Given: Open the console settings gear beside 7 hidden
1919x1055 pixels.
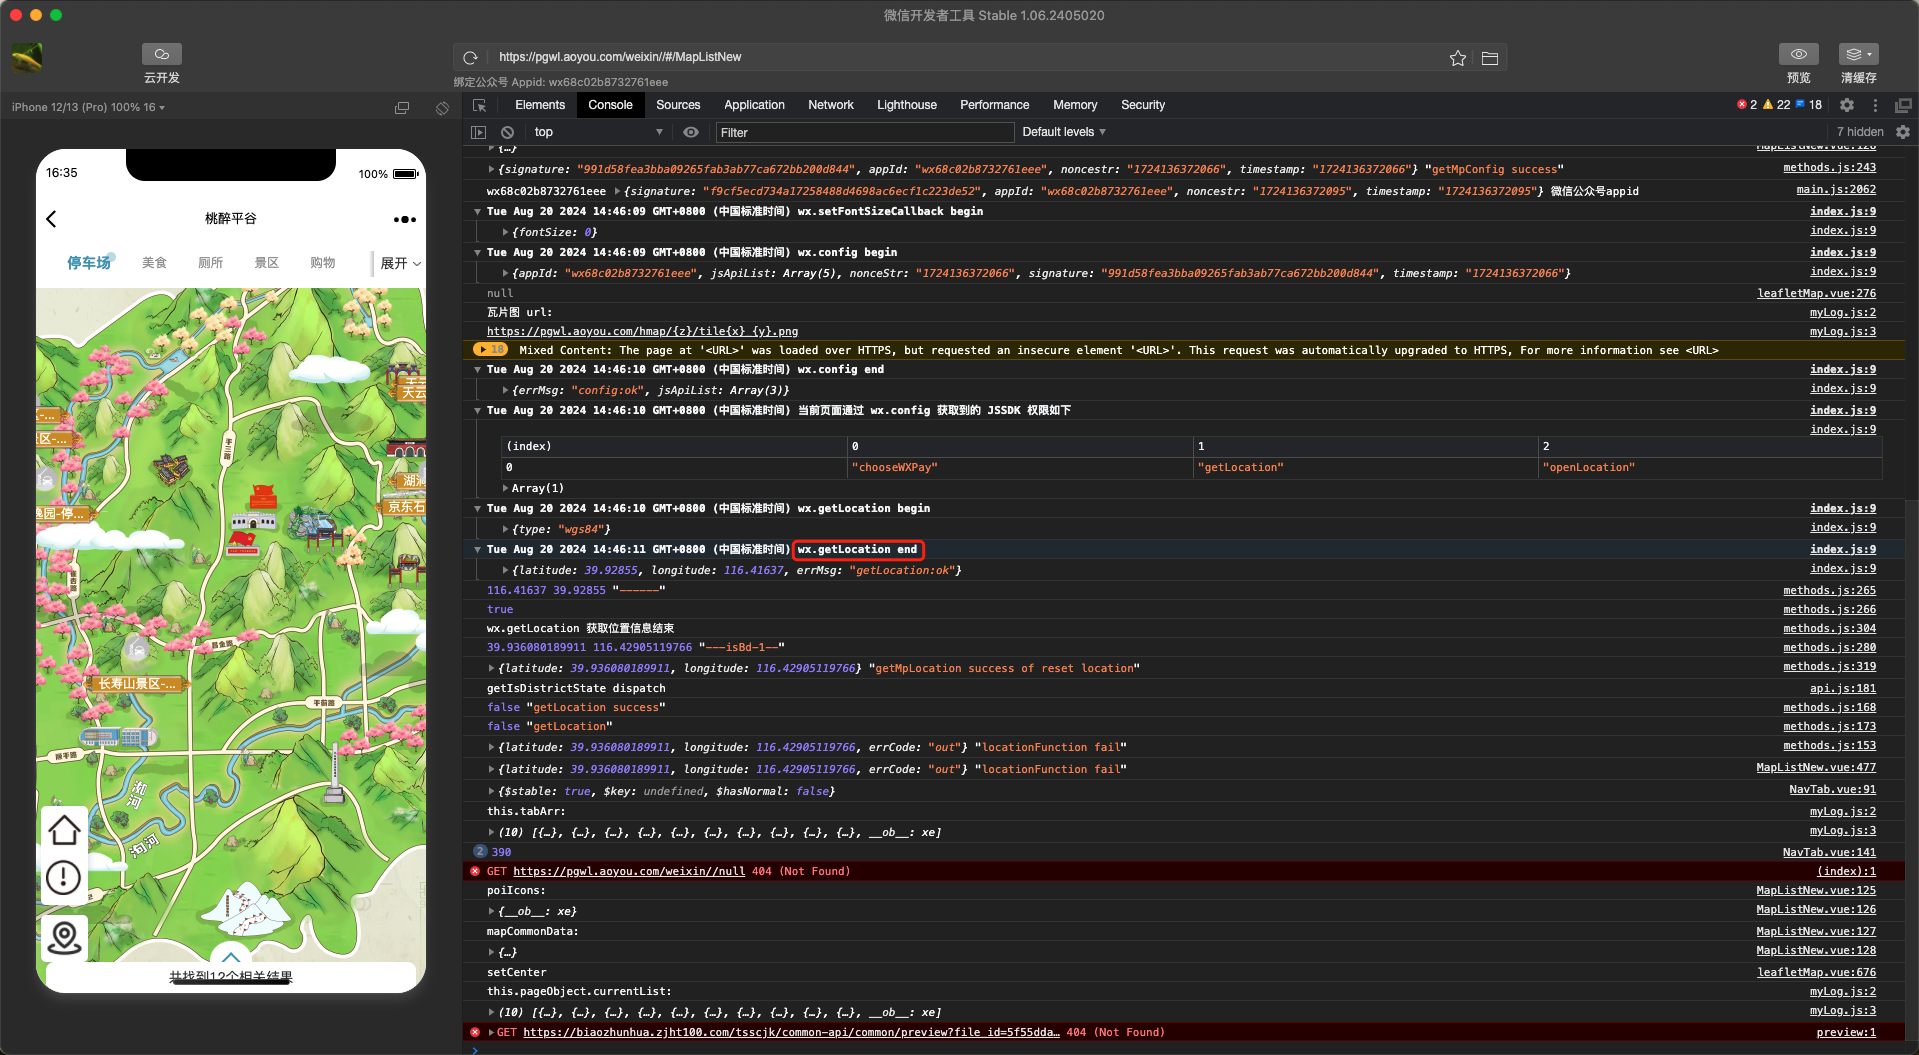Looking at the screenshot, I should click(x=1903, y=132).
